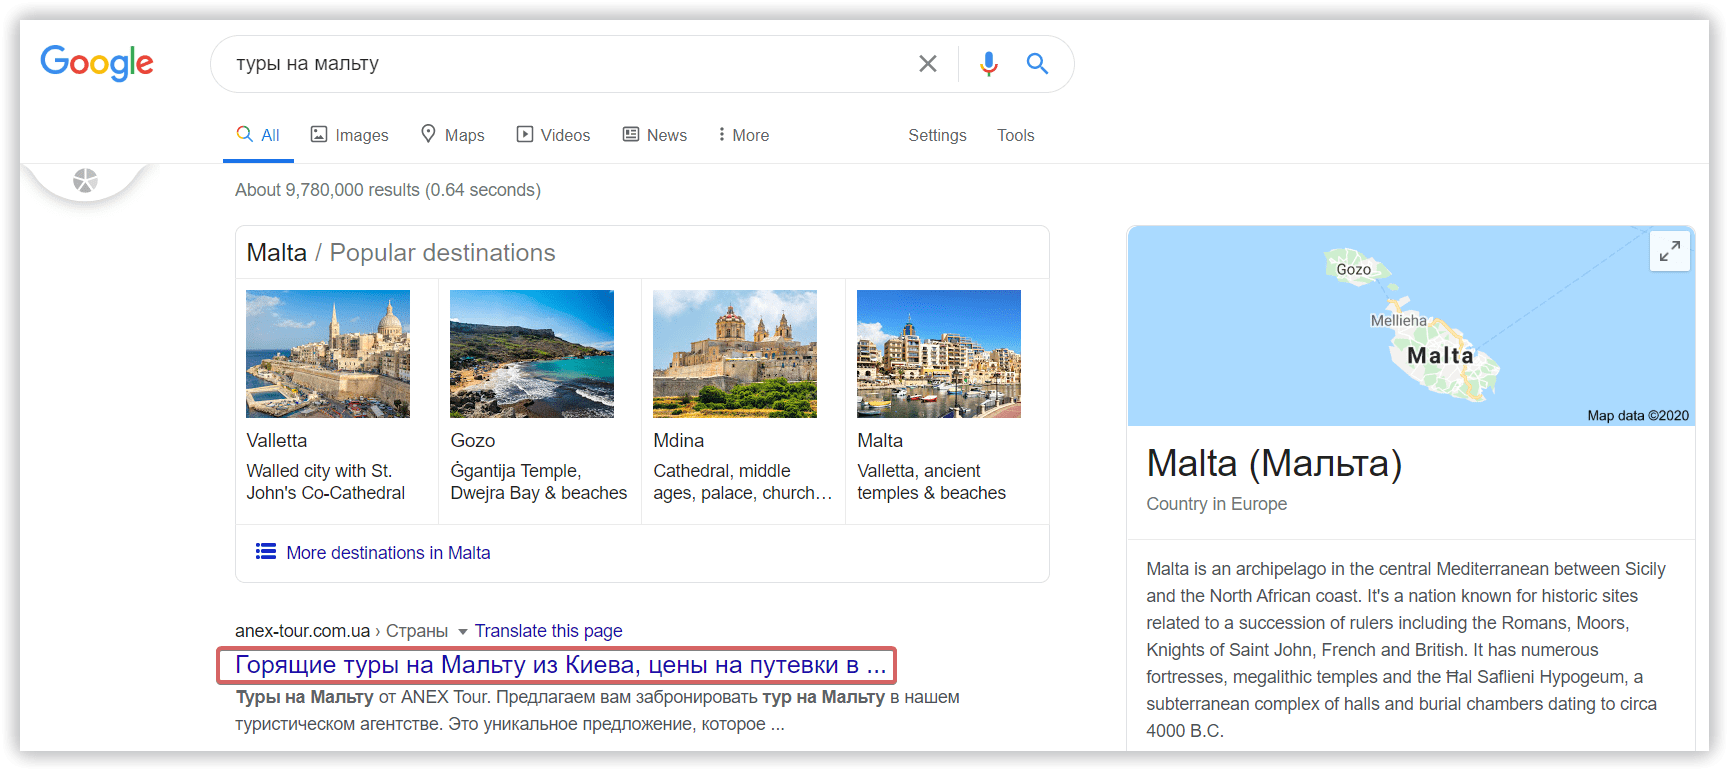Image resolution: width=1729 pixels, height=771 pixels.
Task: Click the list icon beside More destinations
Action: (266, 552)
